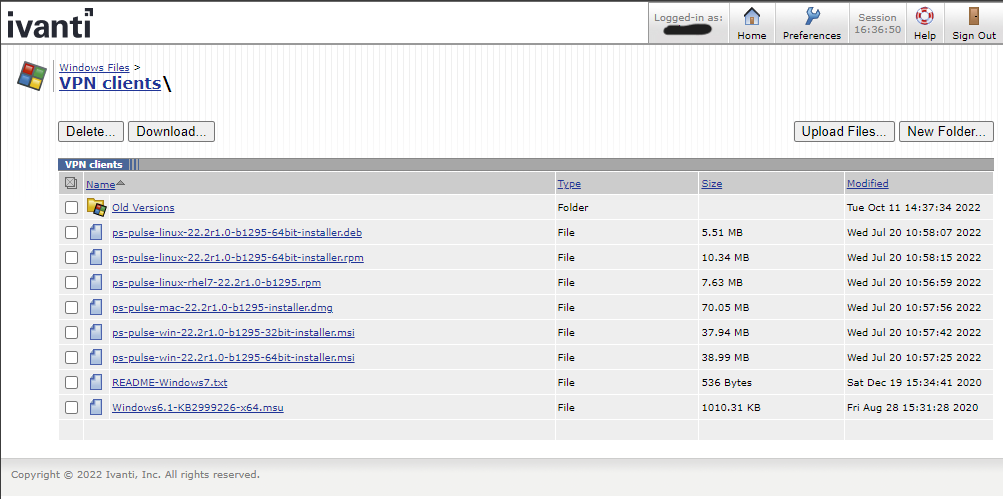Click the copyright 2022 Ivanti footer text
This screenshot has width=1003, height=499.
[x=136, y=475]
